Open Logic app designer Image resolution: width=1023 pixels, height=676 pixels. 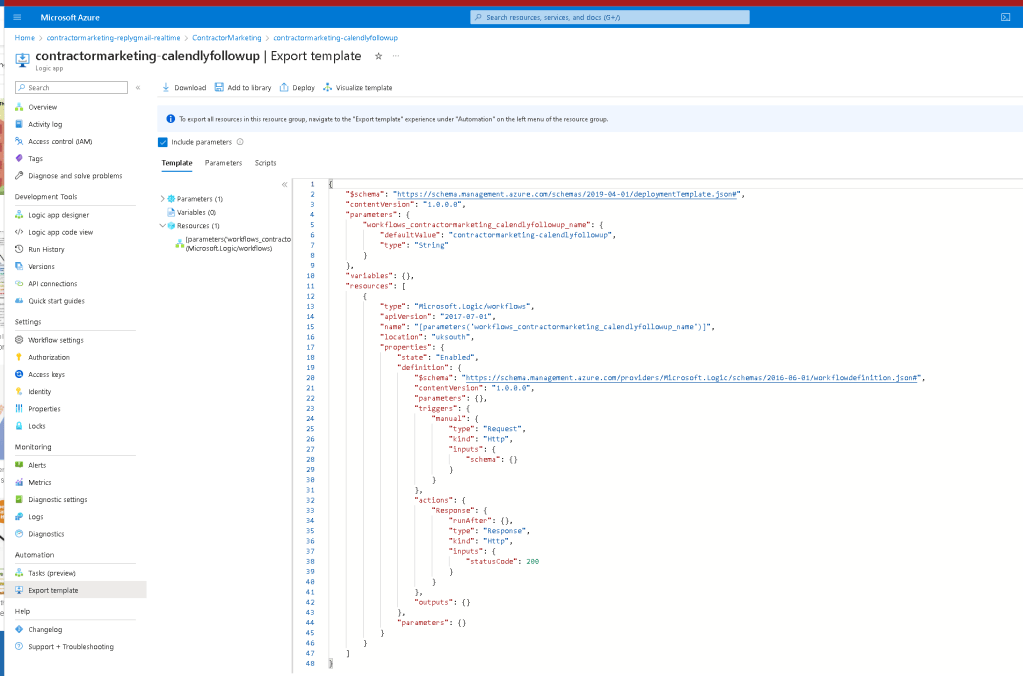click(x=58, y=215)
